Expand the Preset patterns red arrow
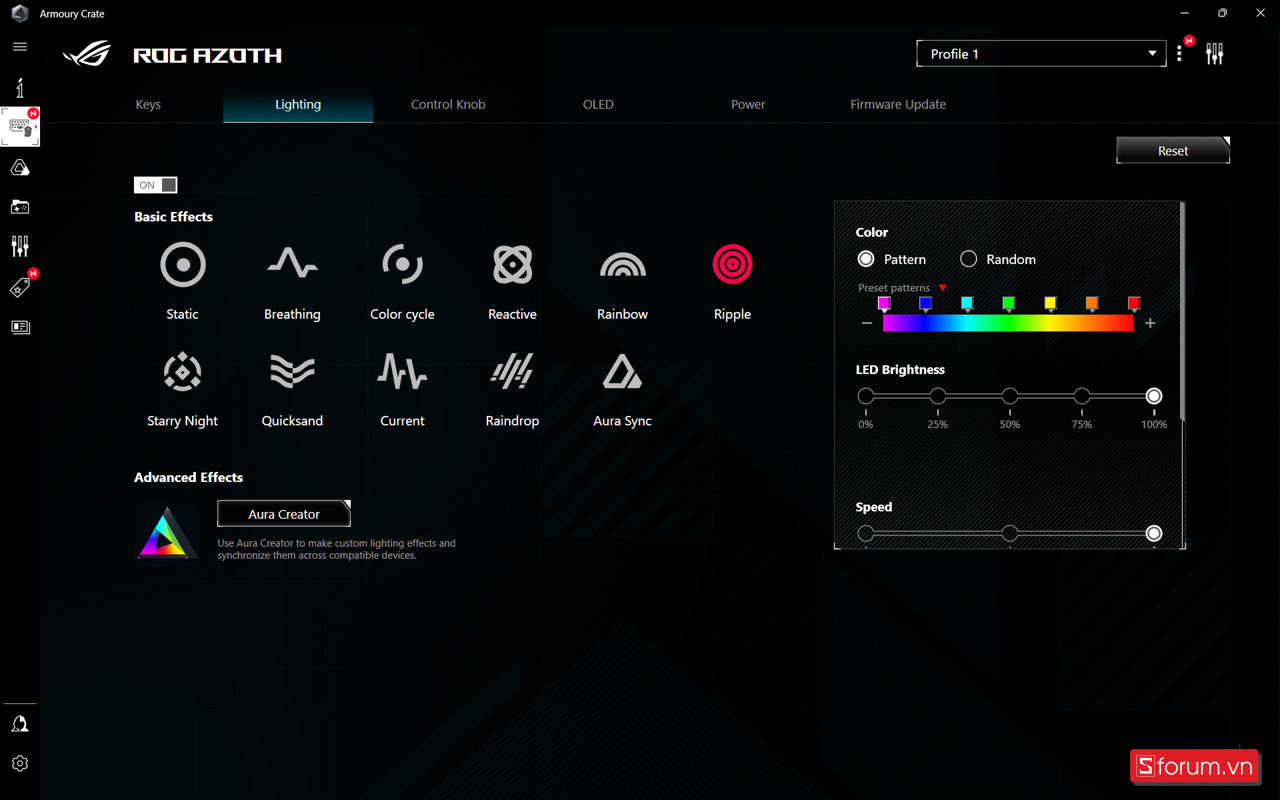1280x800 pixels. [942, 288]
